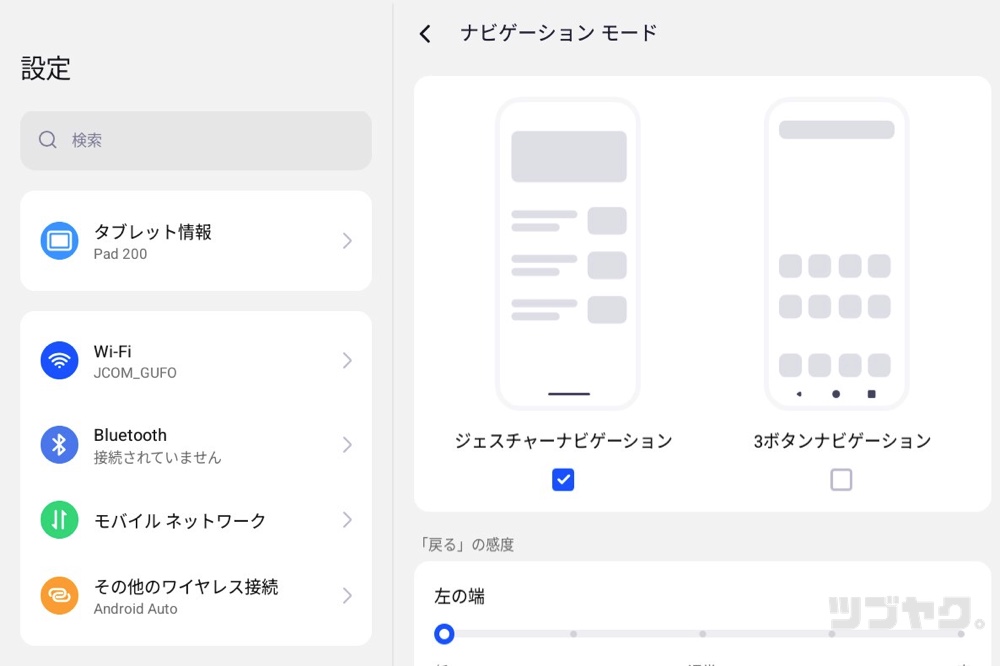Expand タブレット情報 via its chevron
Viewport: 1000px width, 666px height.
[x=347, y=240]
